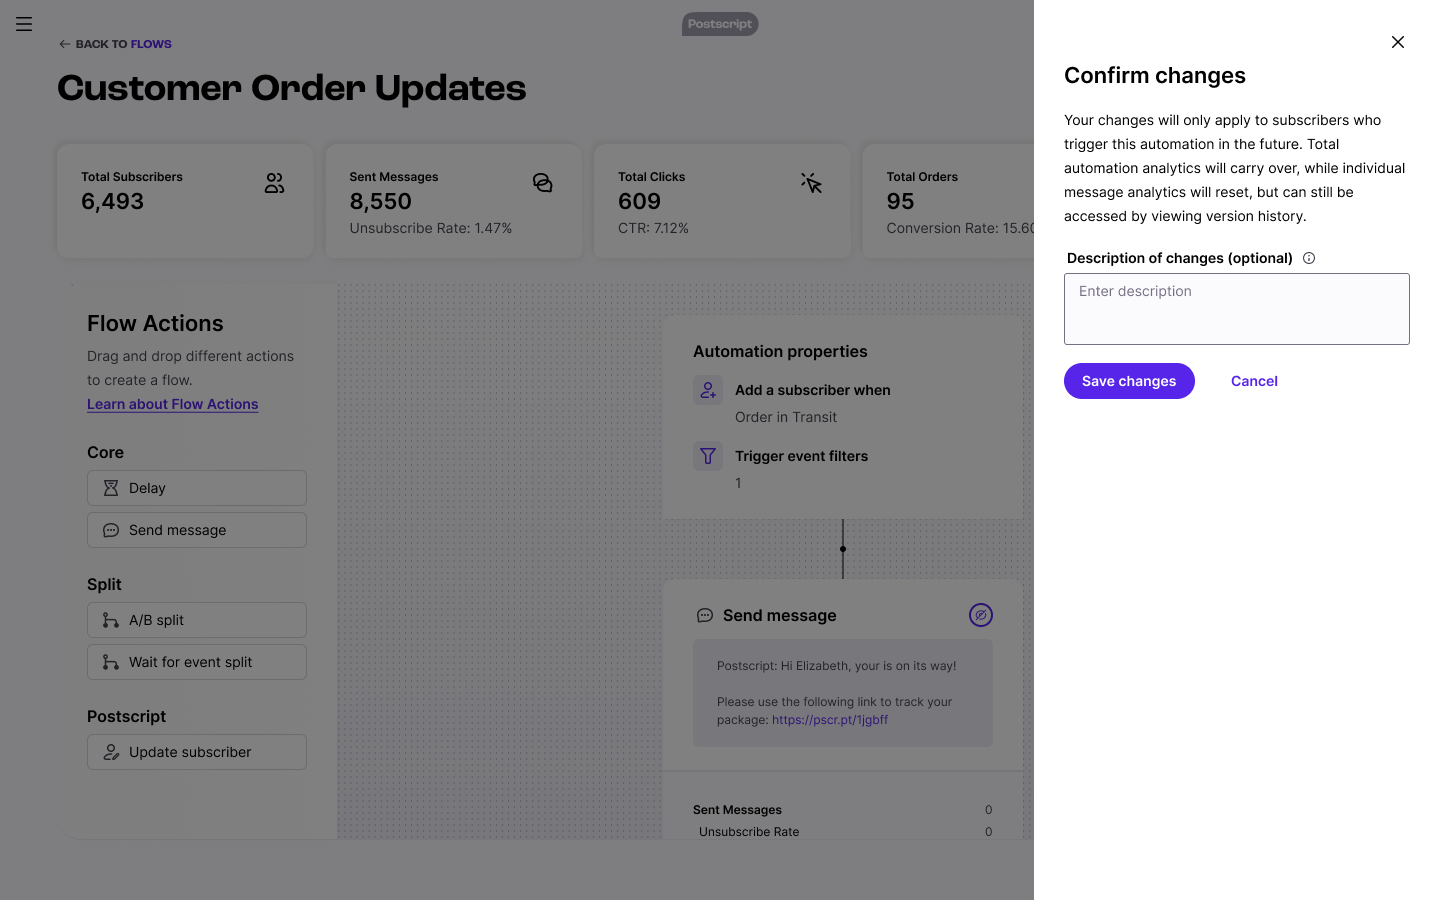
Task: Focus the Enter description text field
Action: click(1237, 309)
